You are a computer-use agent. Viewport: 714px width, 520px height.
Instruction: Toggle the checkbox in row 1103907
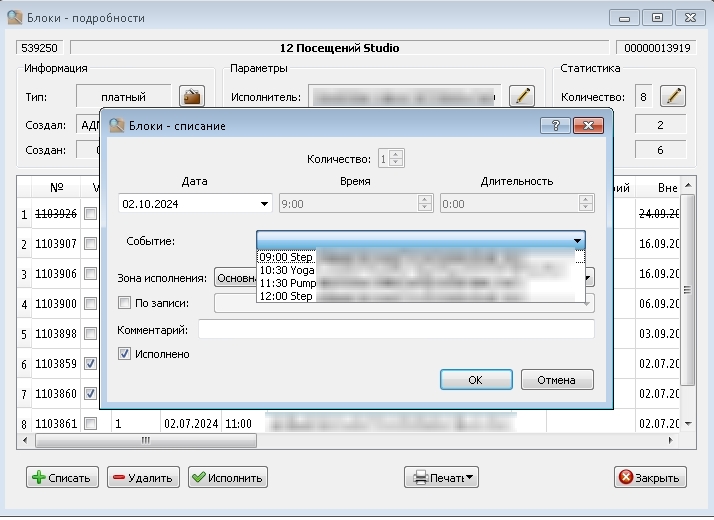click(91, 244)
